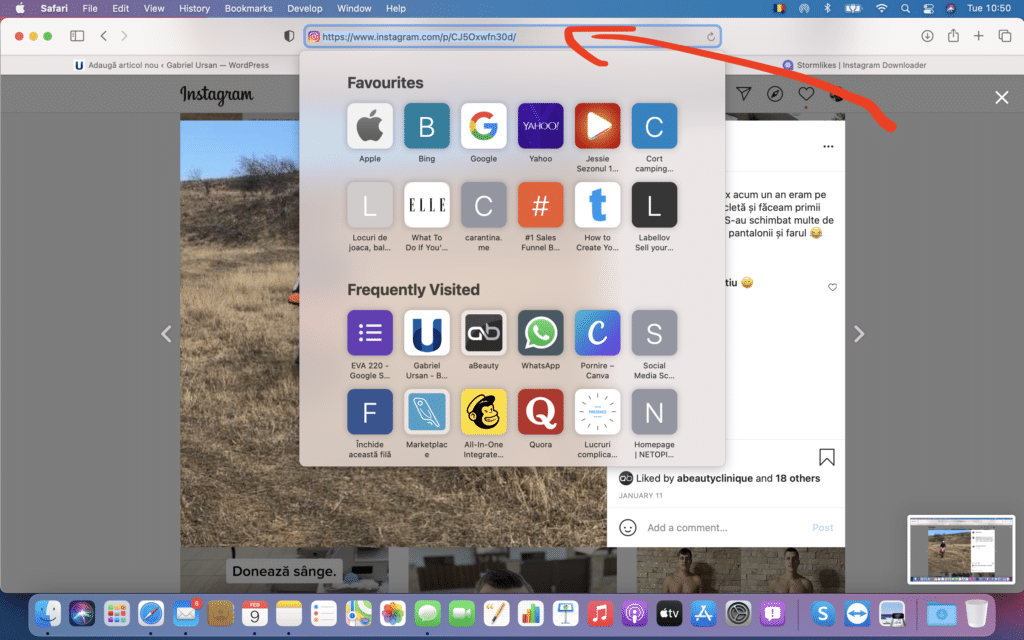The height and width of the screenshot is (640, 1024).
Task: Open the Bing favourite tile
Action: point(426,126)
